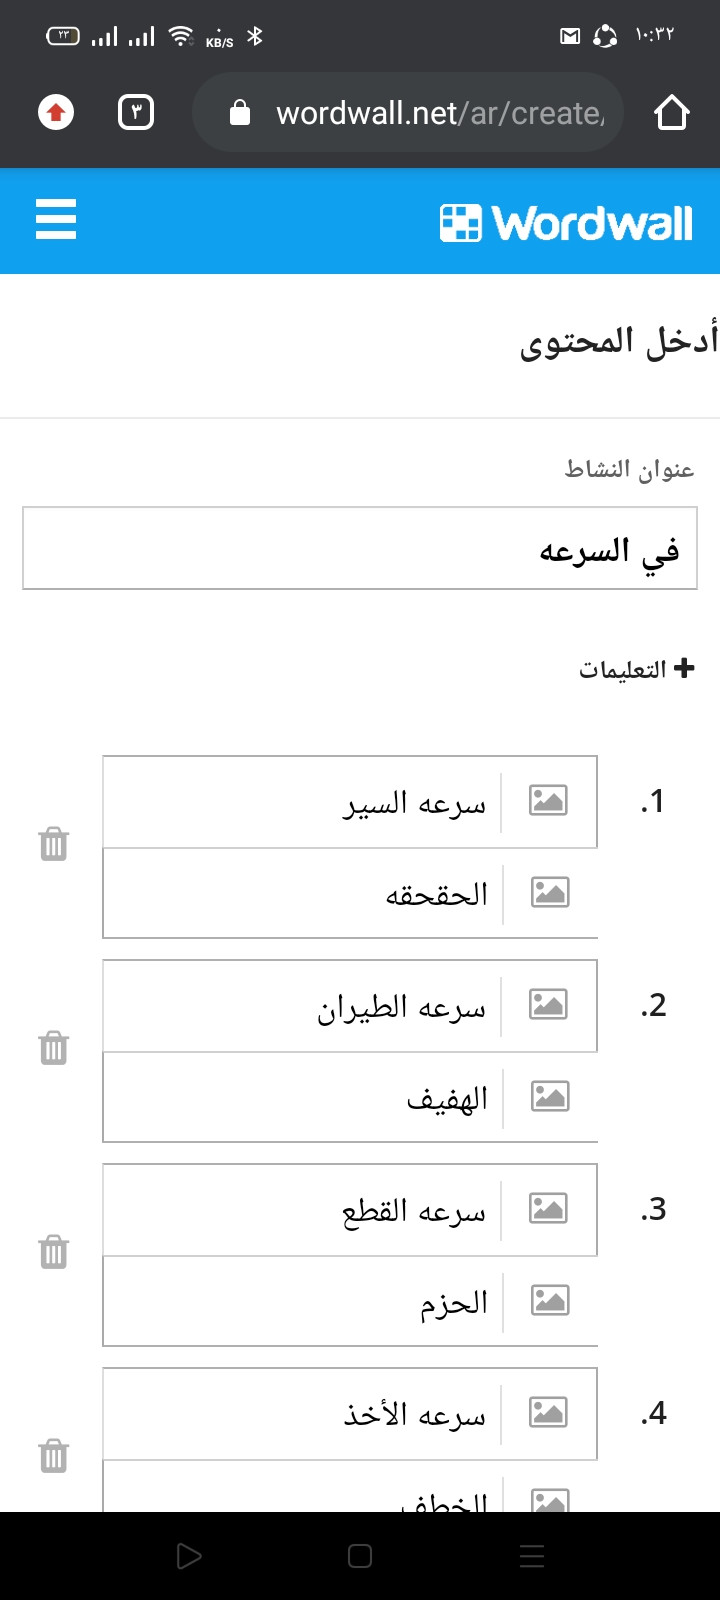720x1600 pixels.
Task: Tap the browser home icon
Action: point(672,113)
